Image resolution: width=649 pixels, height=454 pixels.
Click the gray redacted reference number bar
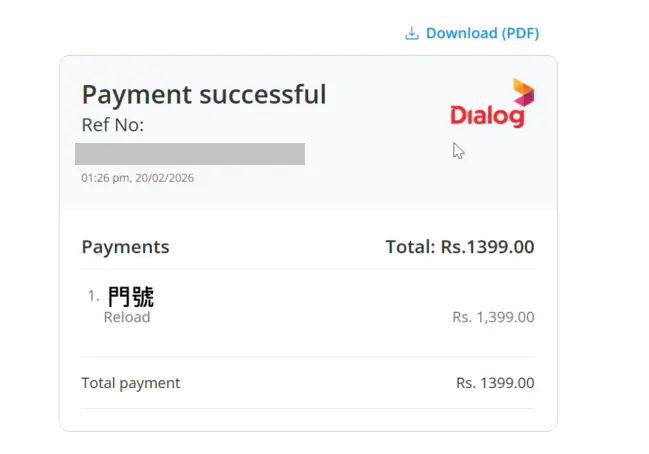click(x=190, y=154)
